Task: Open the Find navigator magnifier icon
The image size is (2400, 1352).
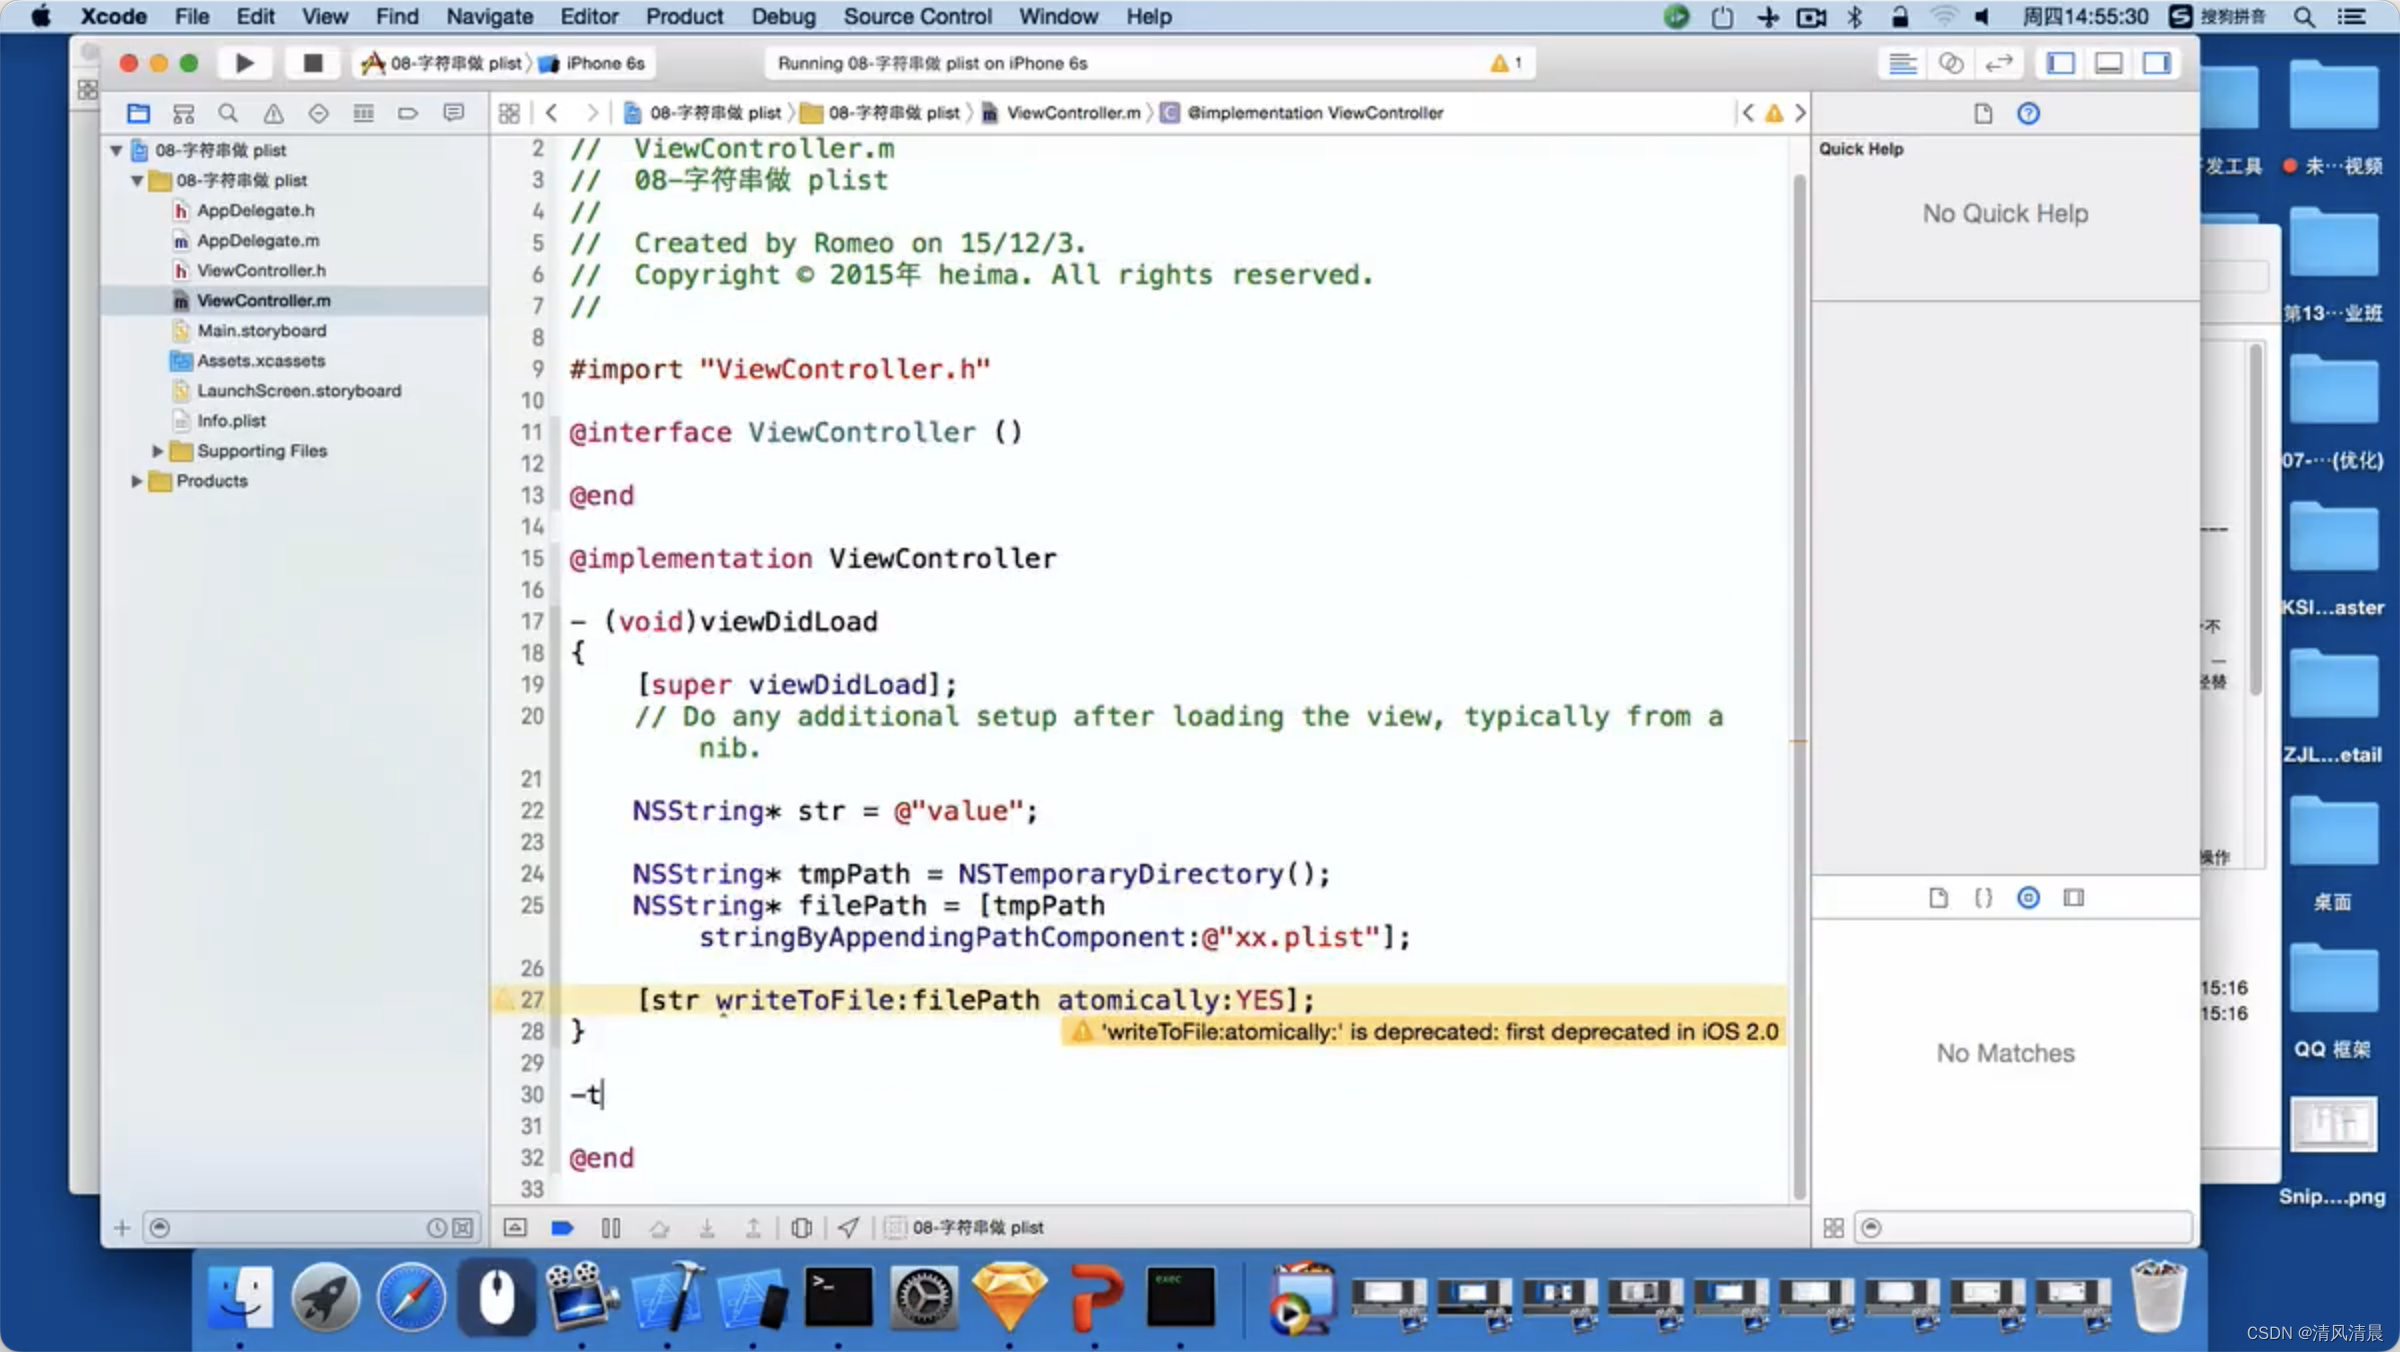Action: click(x=228, y=113)
